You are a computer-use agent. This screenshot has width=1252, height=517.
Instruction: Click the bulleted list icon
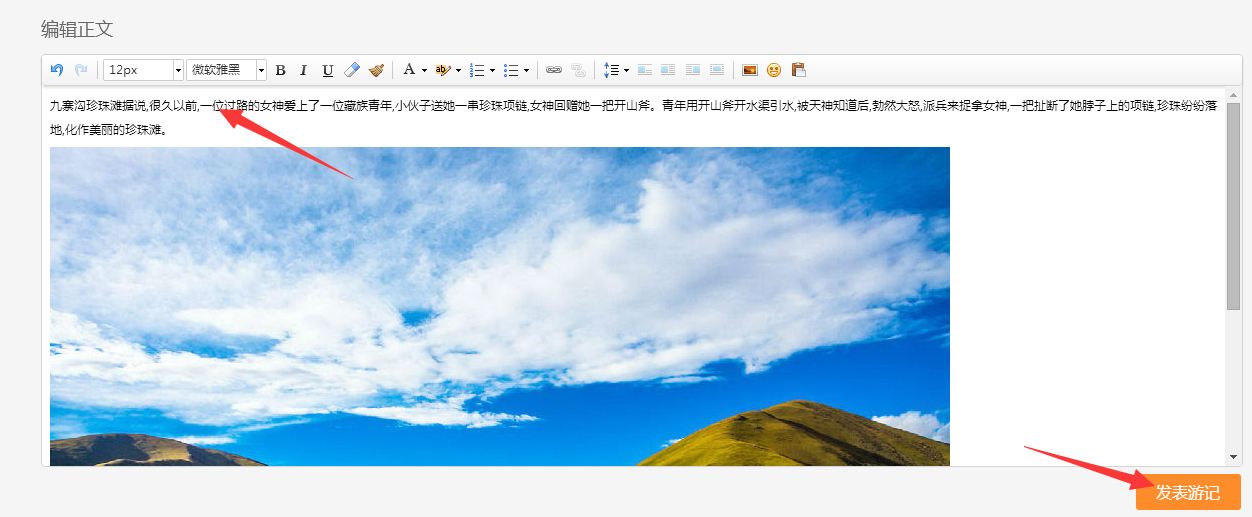[511, 70]
